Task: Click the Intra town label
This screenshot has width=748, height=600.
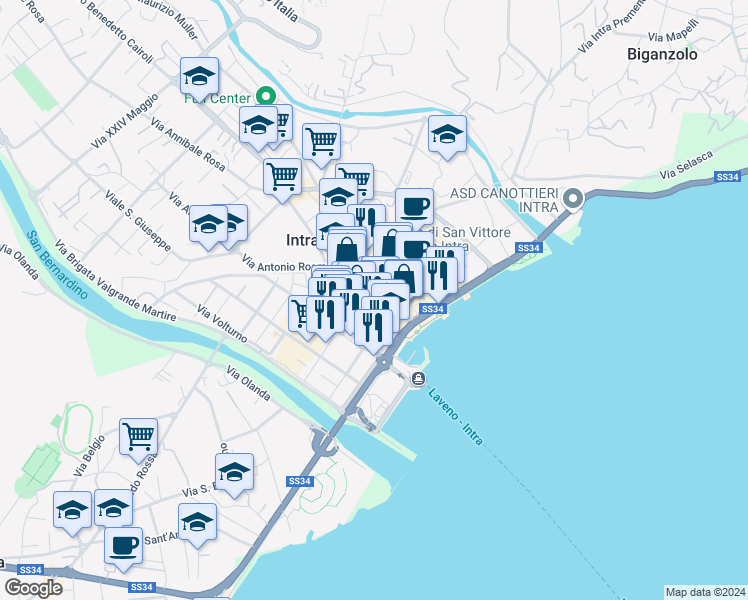Action: pos(301,240)
